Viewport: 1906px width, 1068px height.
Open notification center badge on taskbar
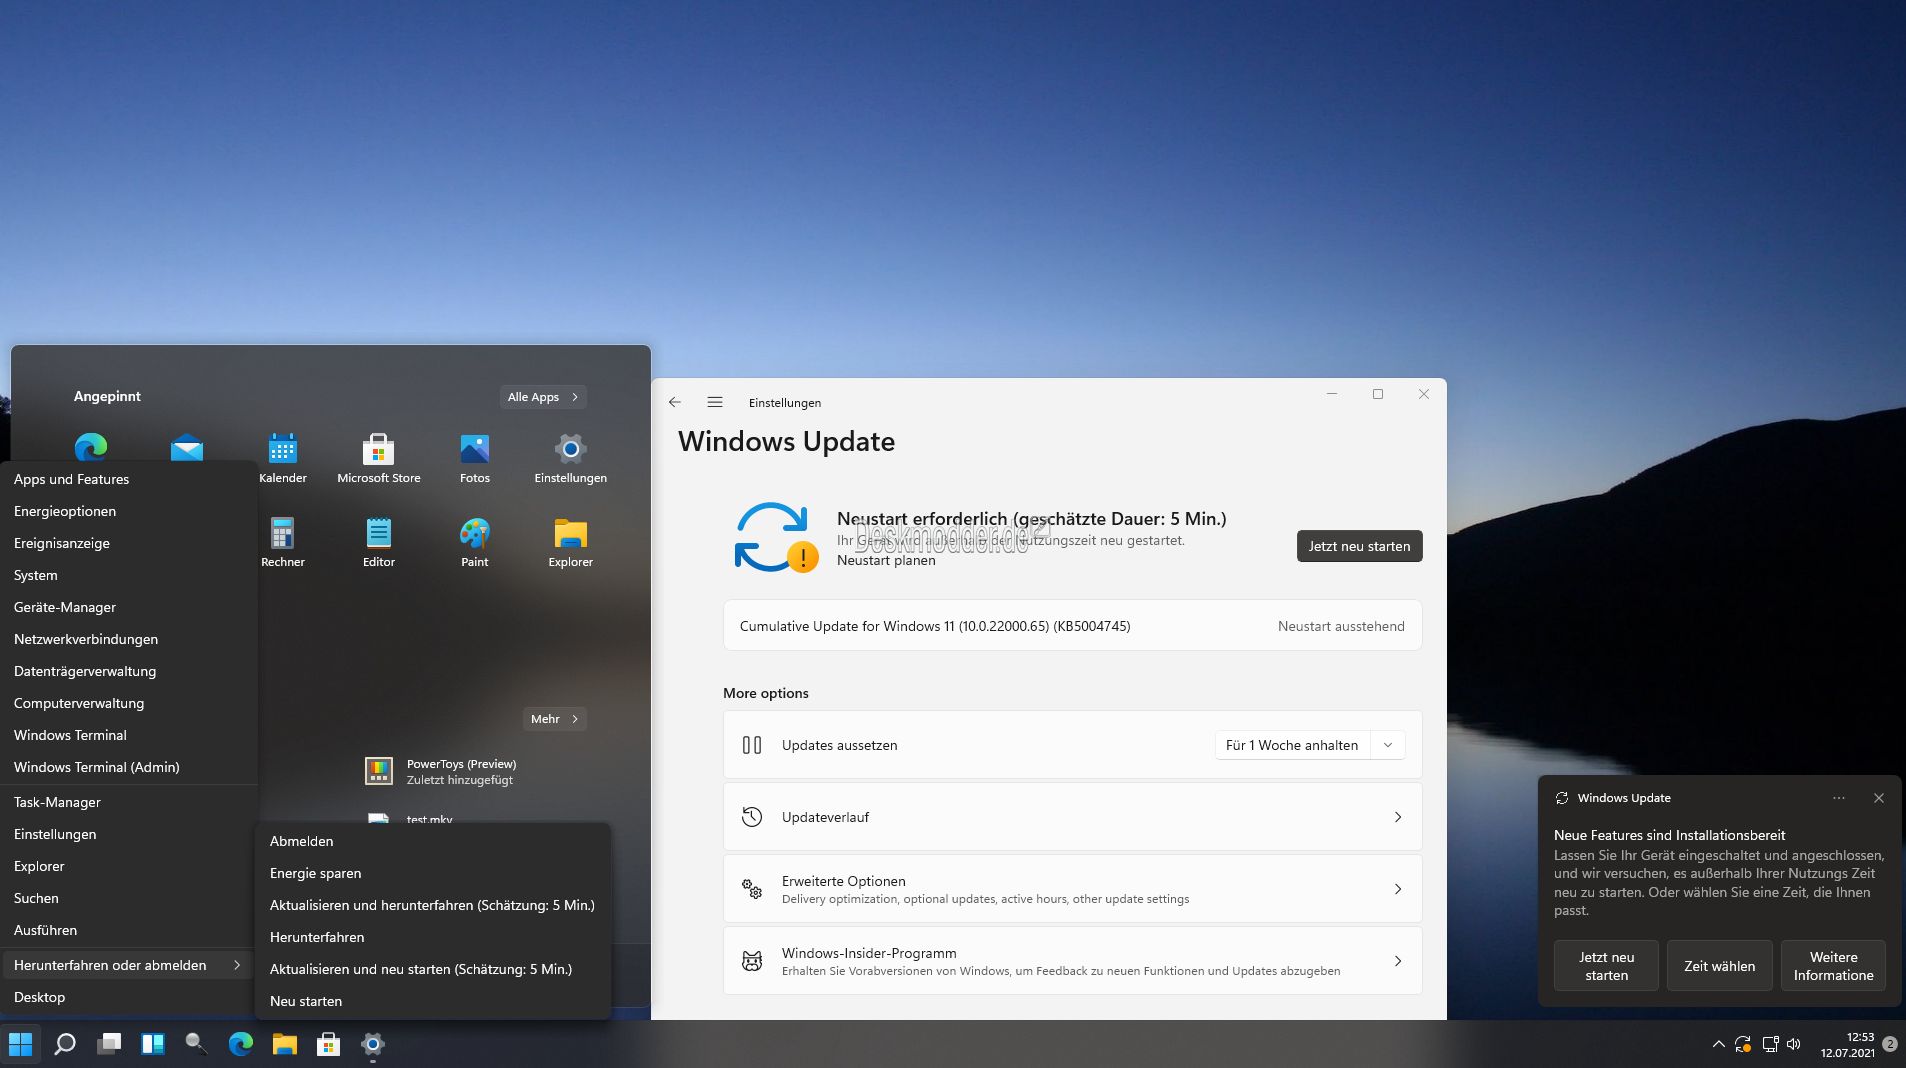pos(1889,1044)
